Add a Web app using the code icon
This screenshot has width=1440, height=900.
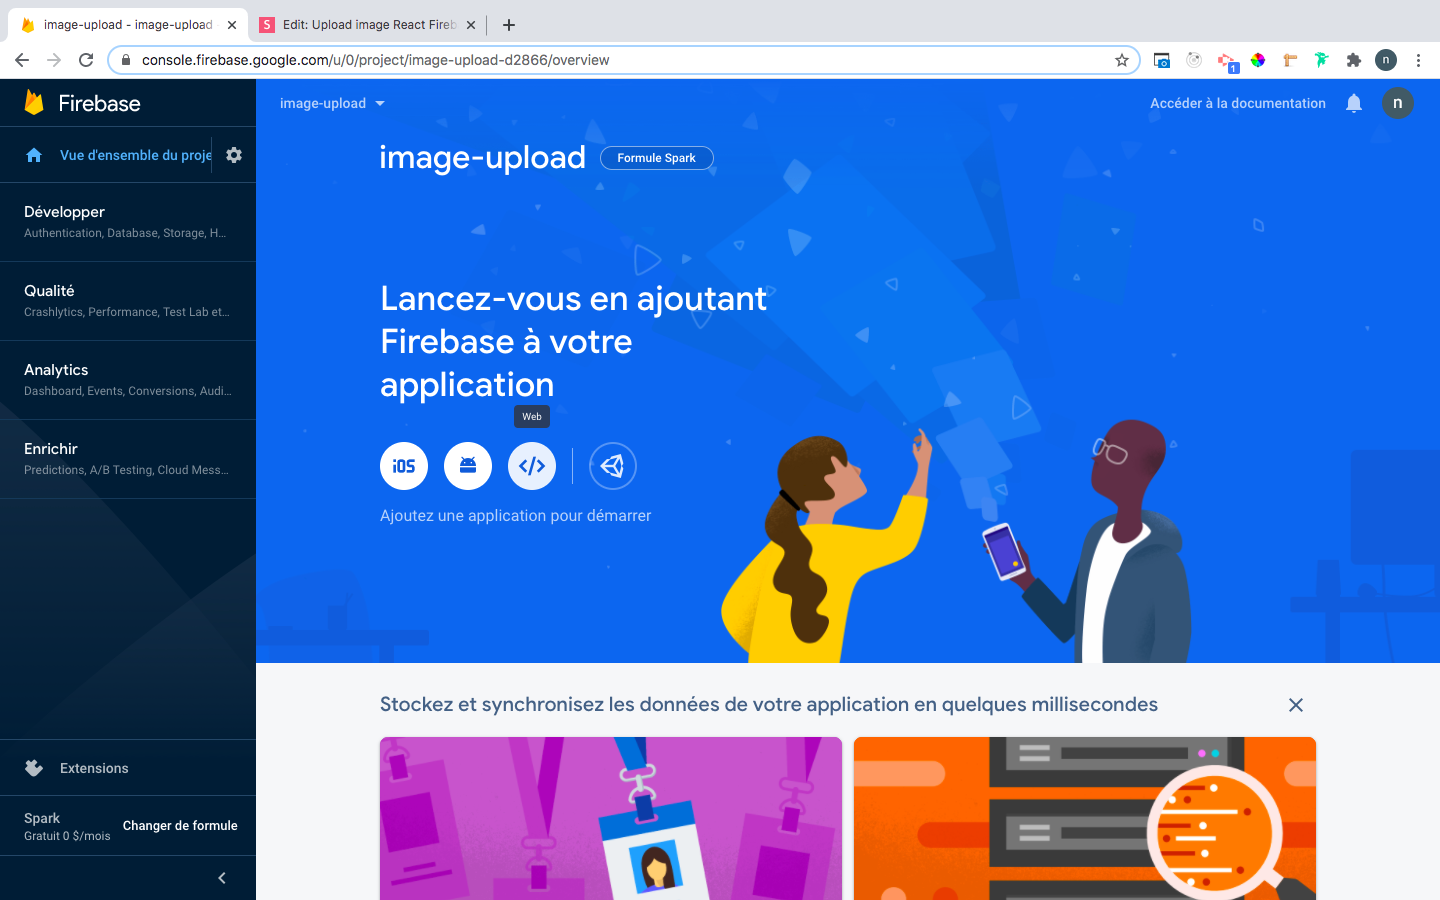[x=532, y=466]
